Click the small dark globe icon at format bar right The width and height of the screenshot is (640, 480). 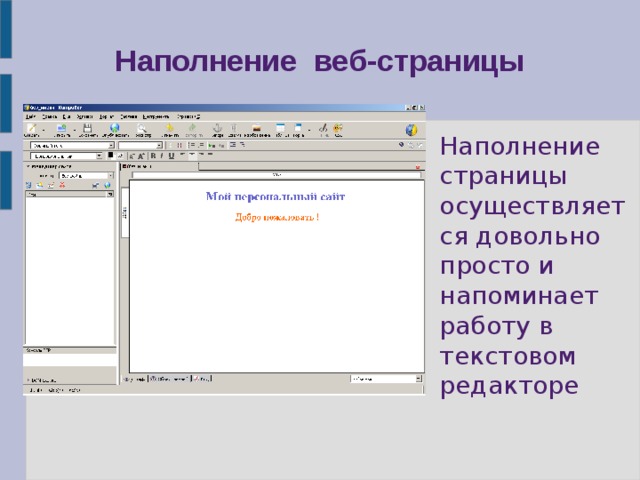pos(402,144)
